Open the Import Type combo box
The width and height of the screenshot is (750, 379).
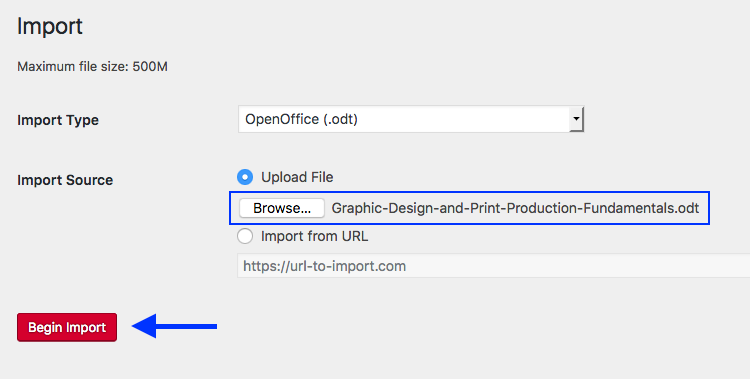[x=411, y=119]
